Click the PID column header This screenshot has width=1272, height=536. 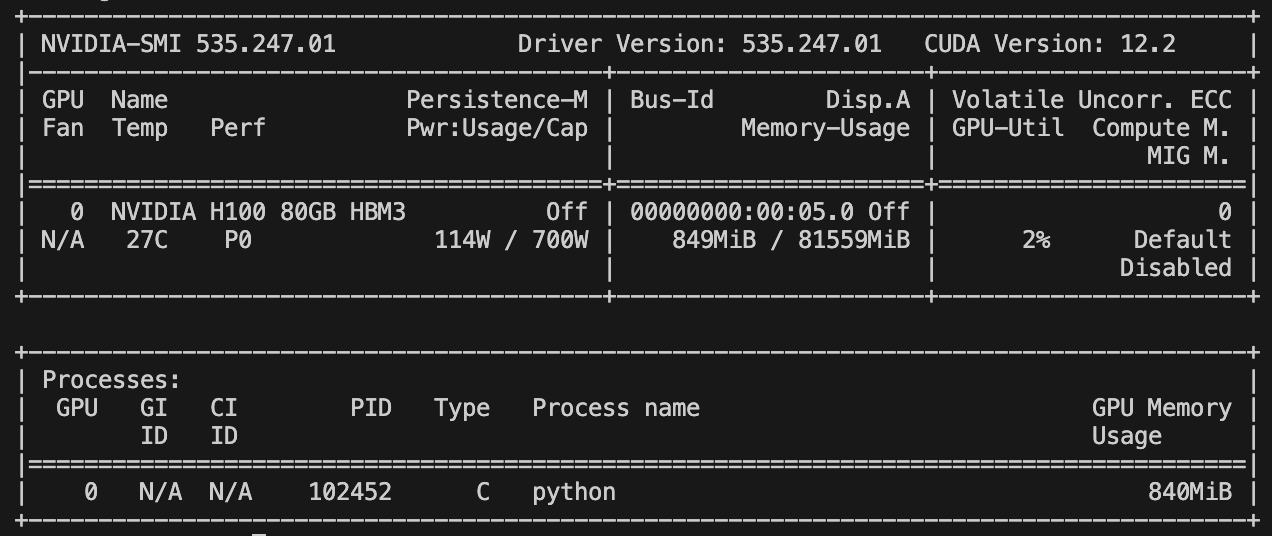pos(371,408)
